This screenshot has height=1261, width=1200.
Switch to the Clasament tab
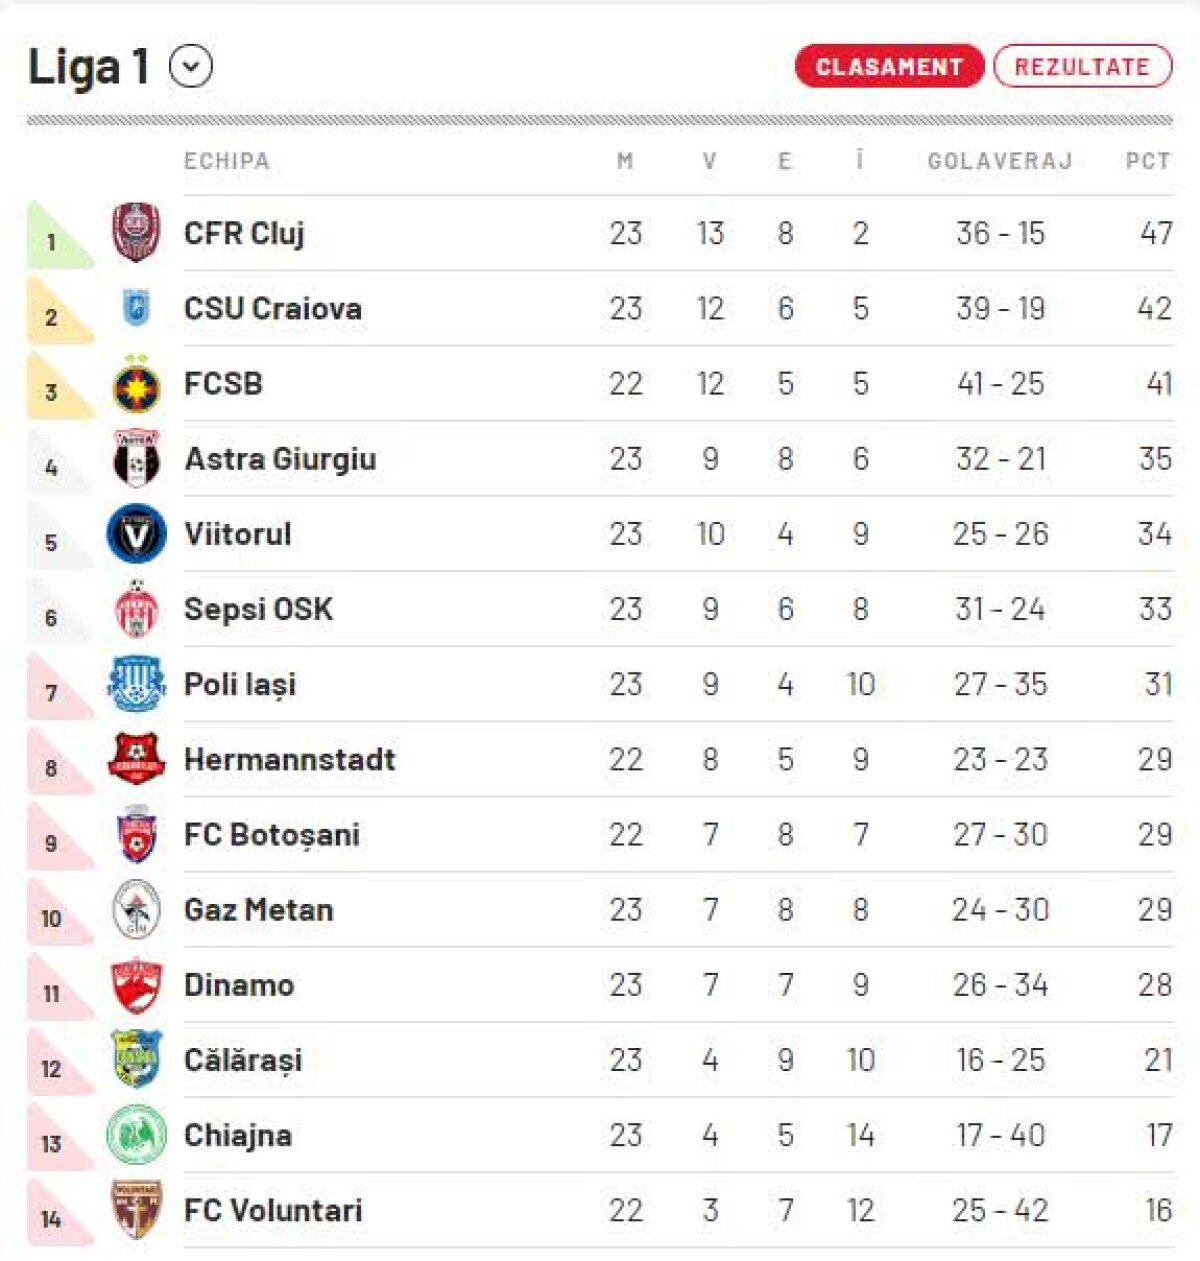(889, 67)
